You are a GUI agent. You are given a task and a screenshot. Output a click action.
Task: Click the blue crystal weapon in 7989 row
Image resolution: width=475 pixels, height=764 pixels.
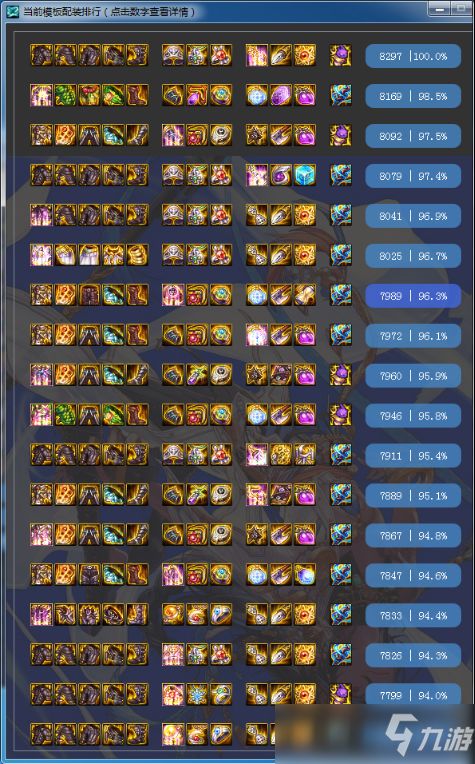pyautogui.click(x=341, y=295)
